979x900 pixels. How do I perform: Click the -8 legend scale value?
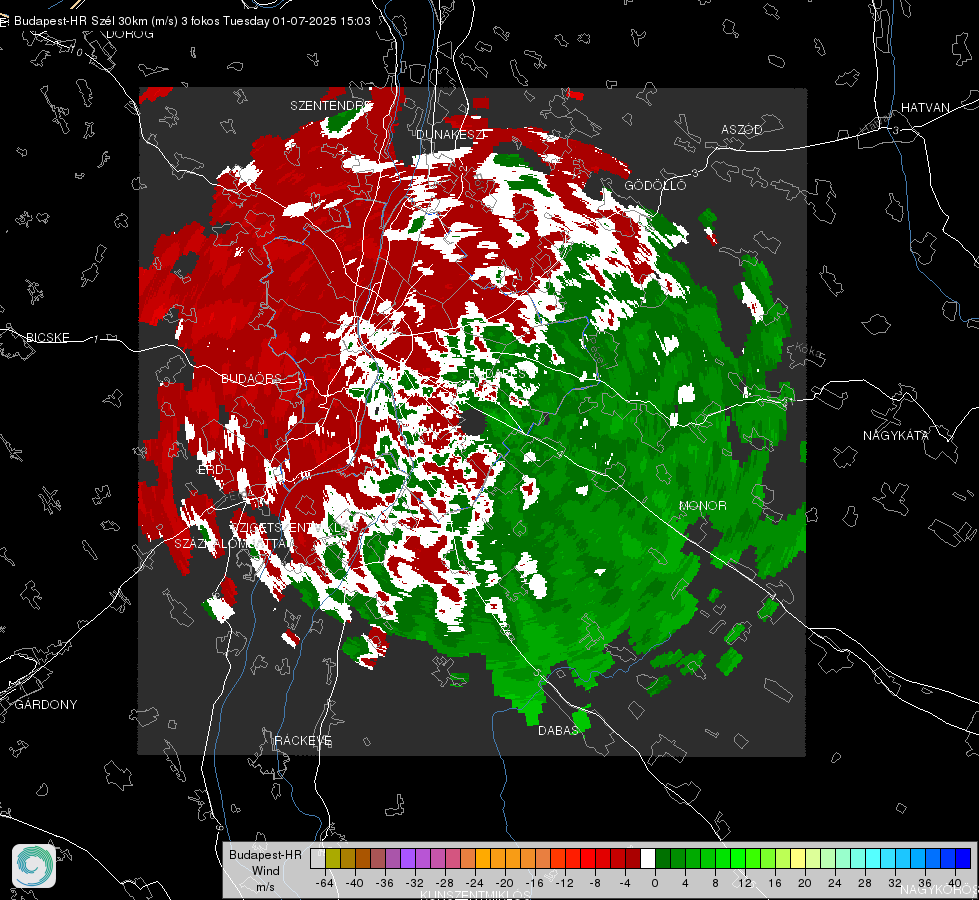pos(595,883)
